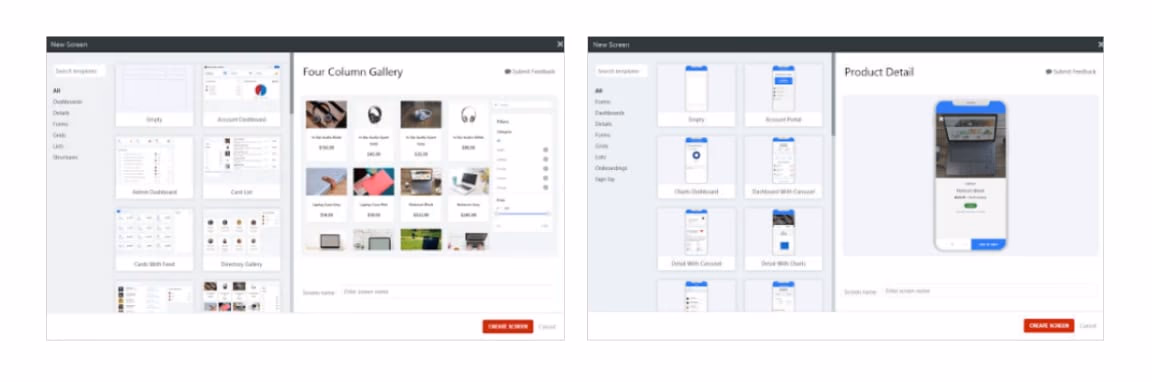1152x382 pixels.
Task: Close the Product Detail New Screen dialog
Action: click(1100, 44)
